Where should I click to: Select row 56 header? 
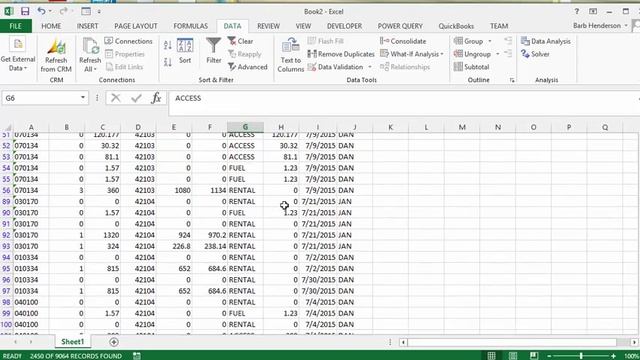tap(6, 190)
